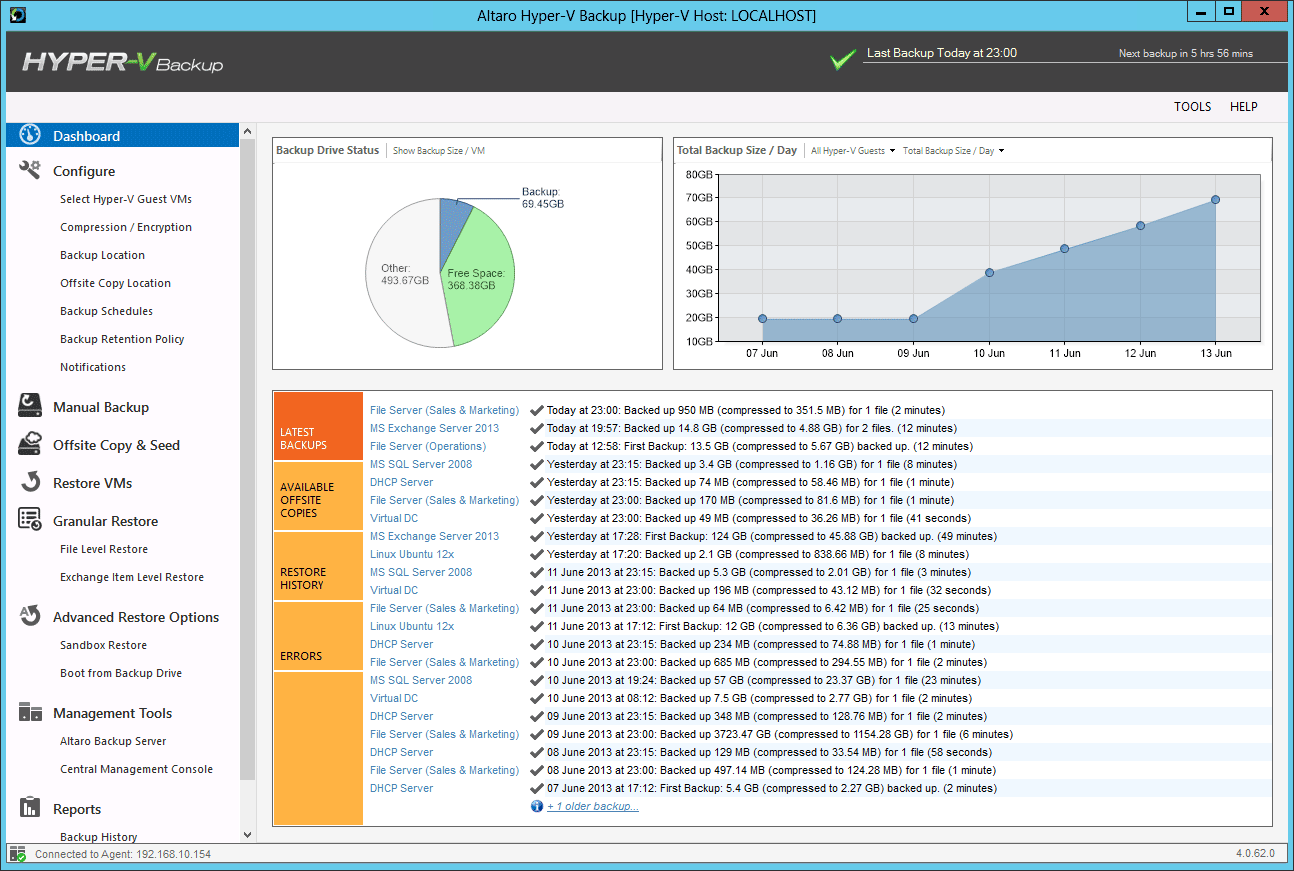
Task: Switch to AVAILABLE OFFSITE COPIES tab
Action: point(318,496)
